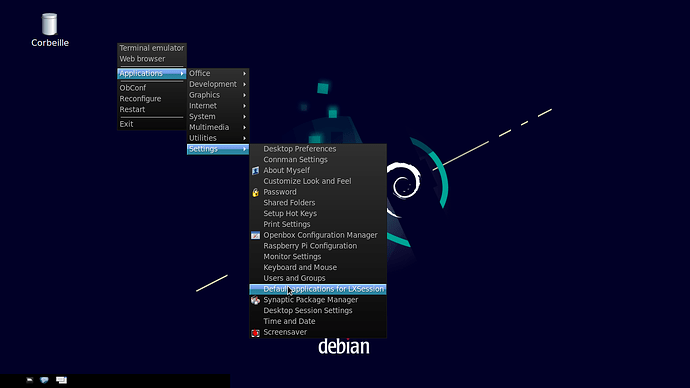Viewport: 690px width, 388px height.
Task: Click the About Myself user icon
Action: [x=255, y=171]
